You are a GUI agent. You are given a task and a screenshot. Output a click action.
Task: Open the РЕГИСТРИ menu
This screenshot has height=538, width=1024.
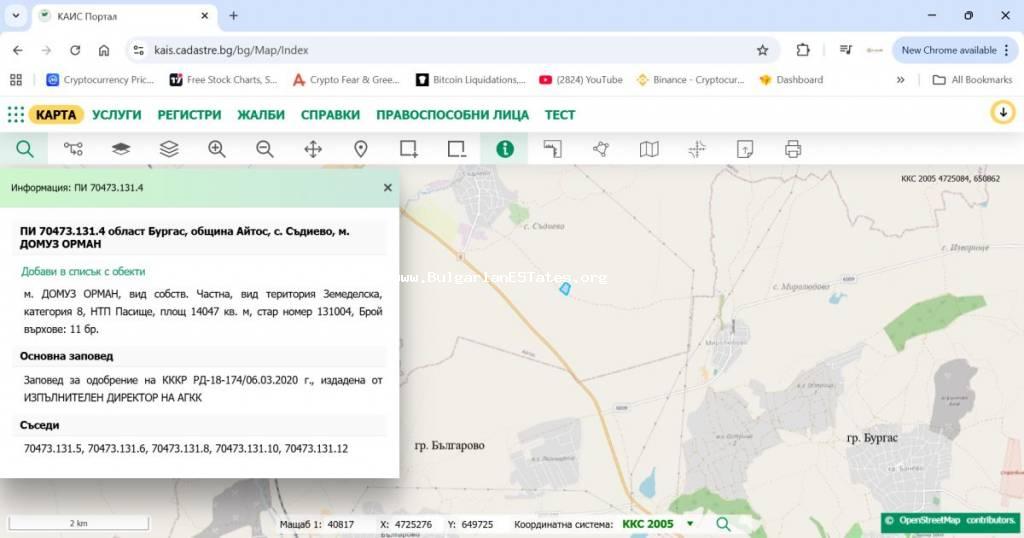coord(189,115)
